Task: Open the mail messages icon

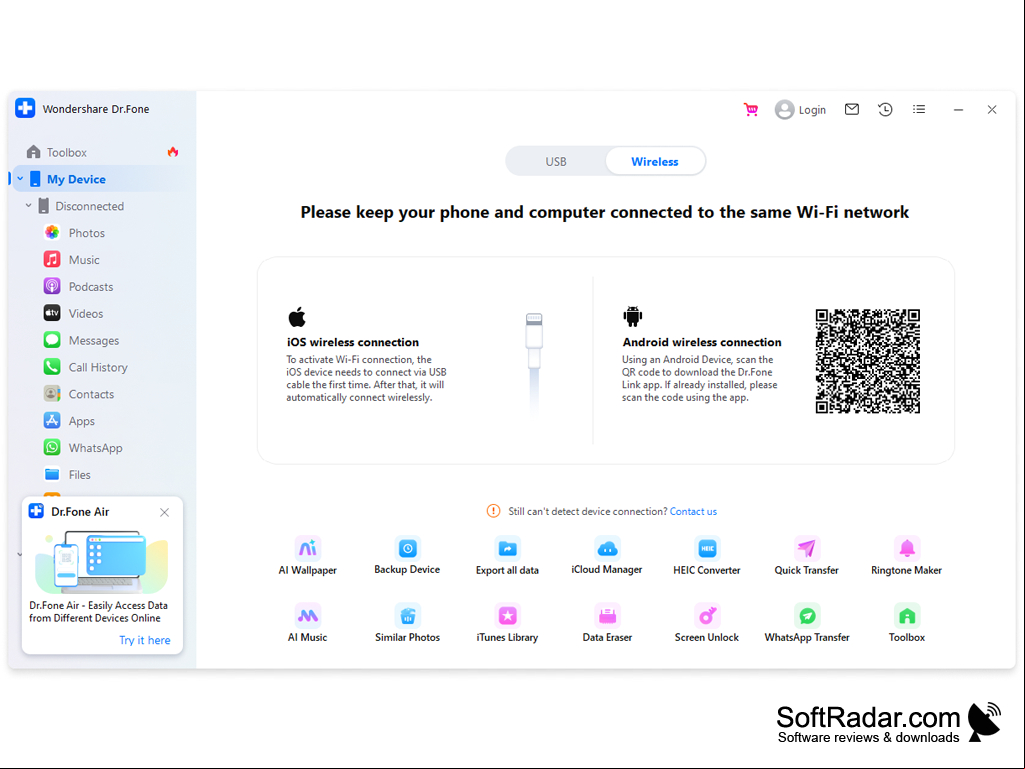Action: click(x=851, y=109)
